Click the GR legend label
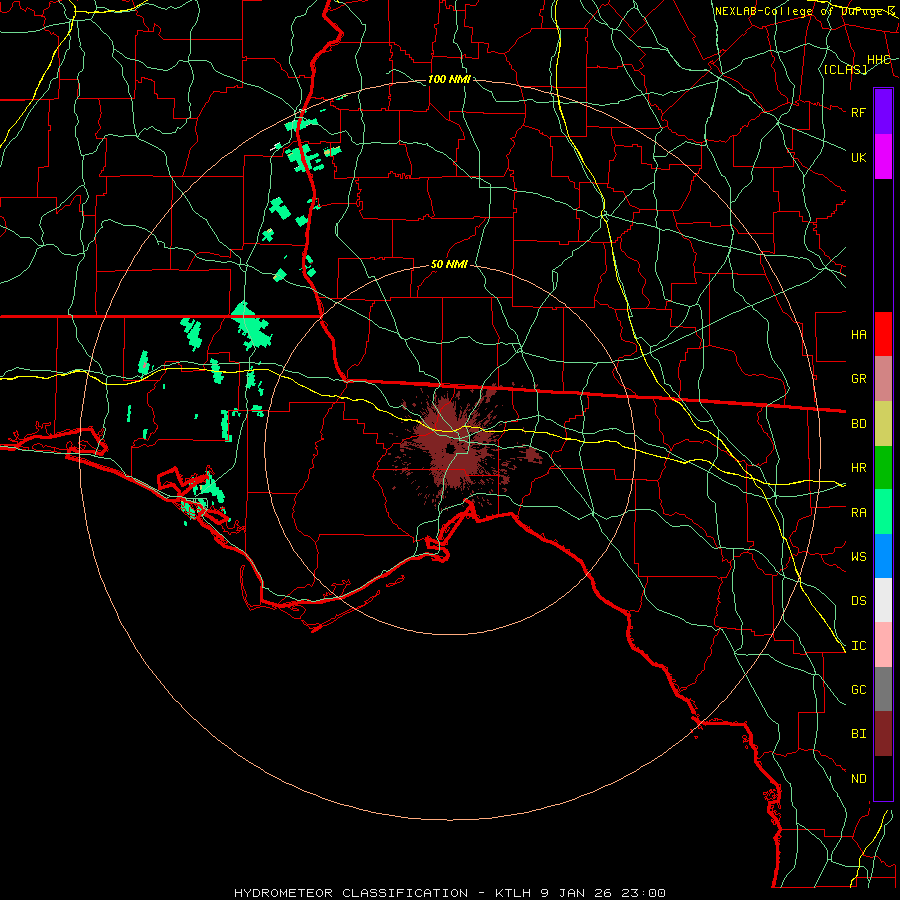The height and width of the screenshot is (900, 900). pyautogui.click(x=859, y=379)
